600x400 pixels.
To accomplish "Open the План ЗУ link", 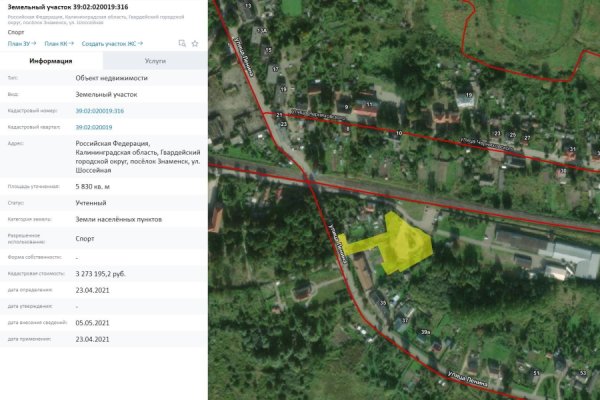I will (x=20, y=44).
